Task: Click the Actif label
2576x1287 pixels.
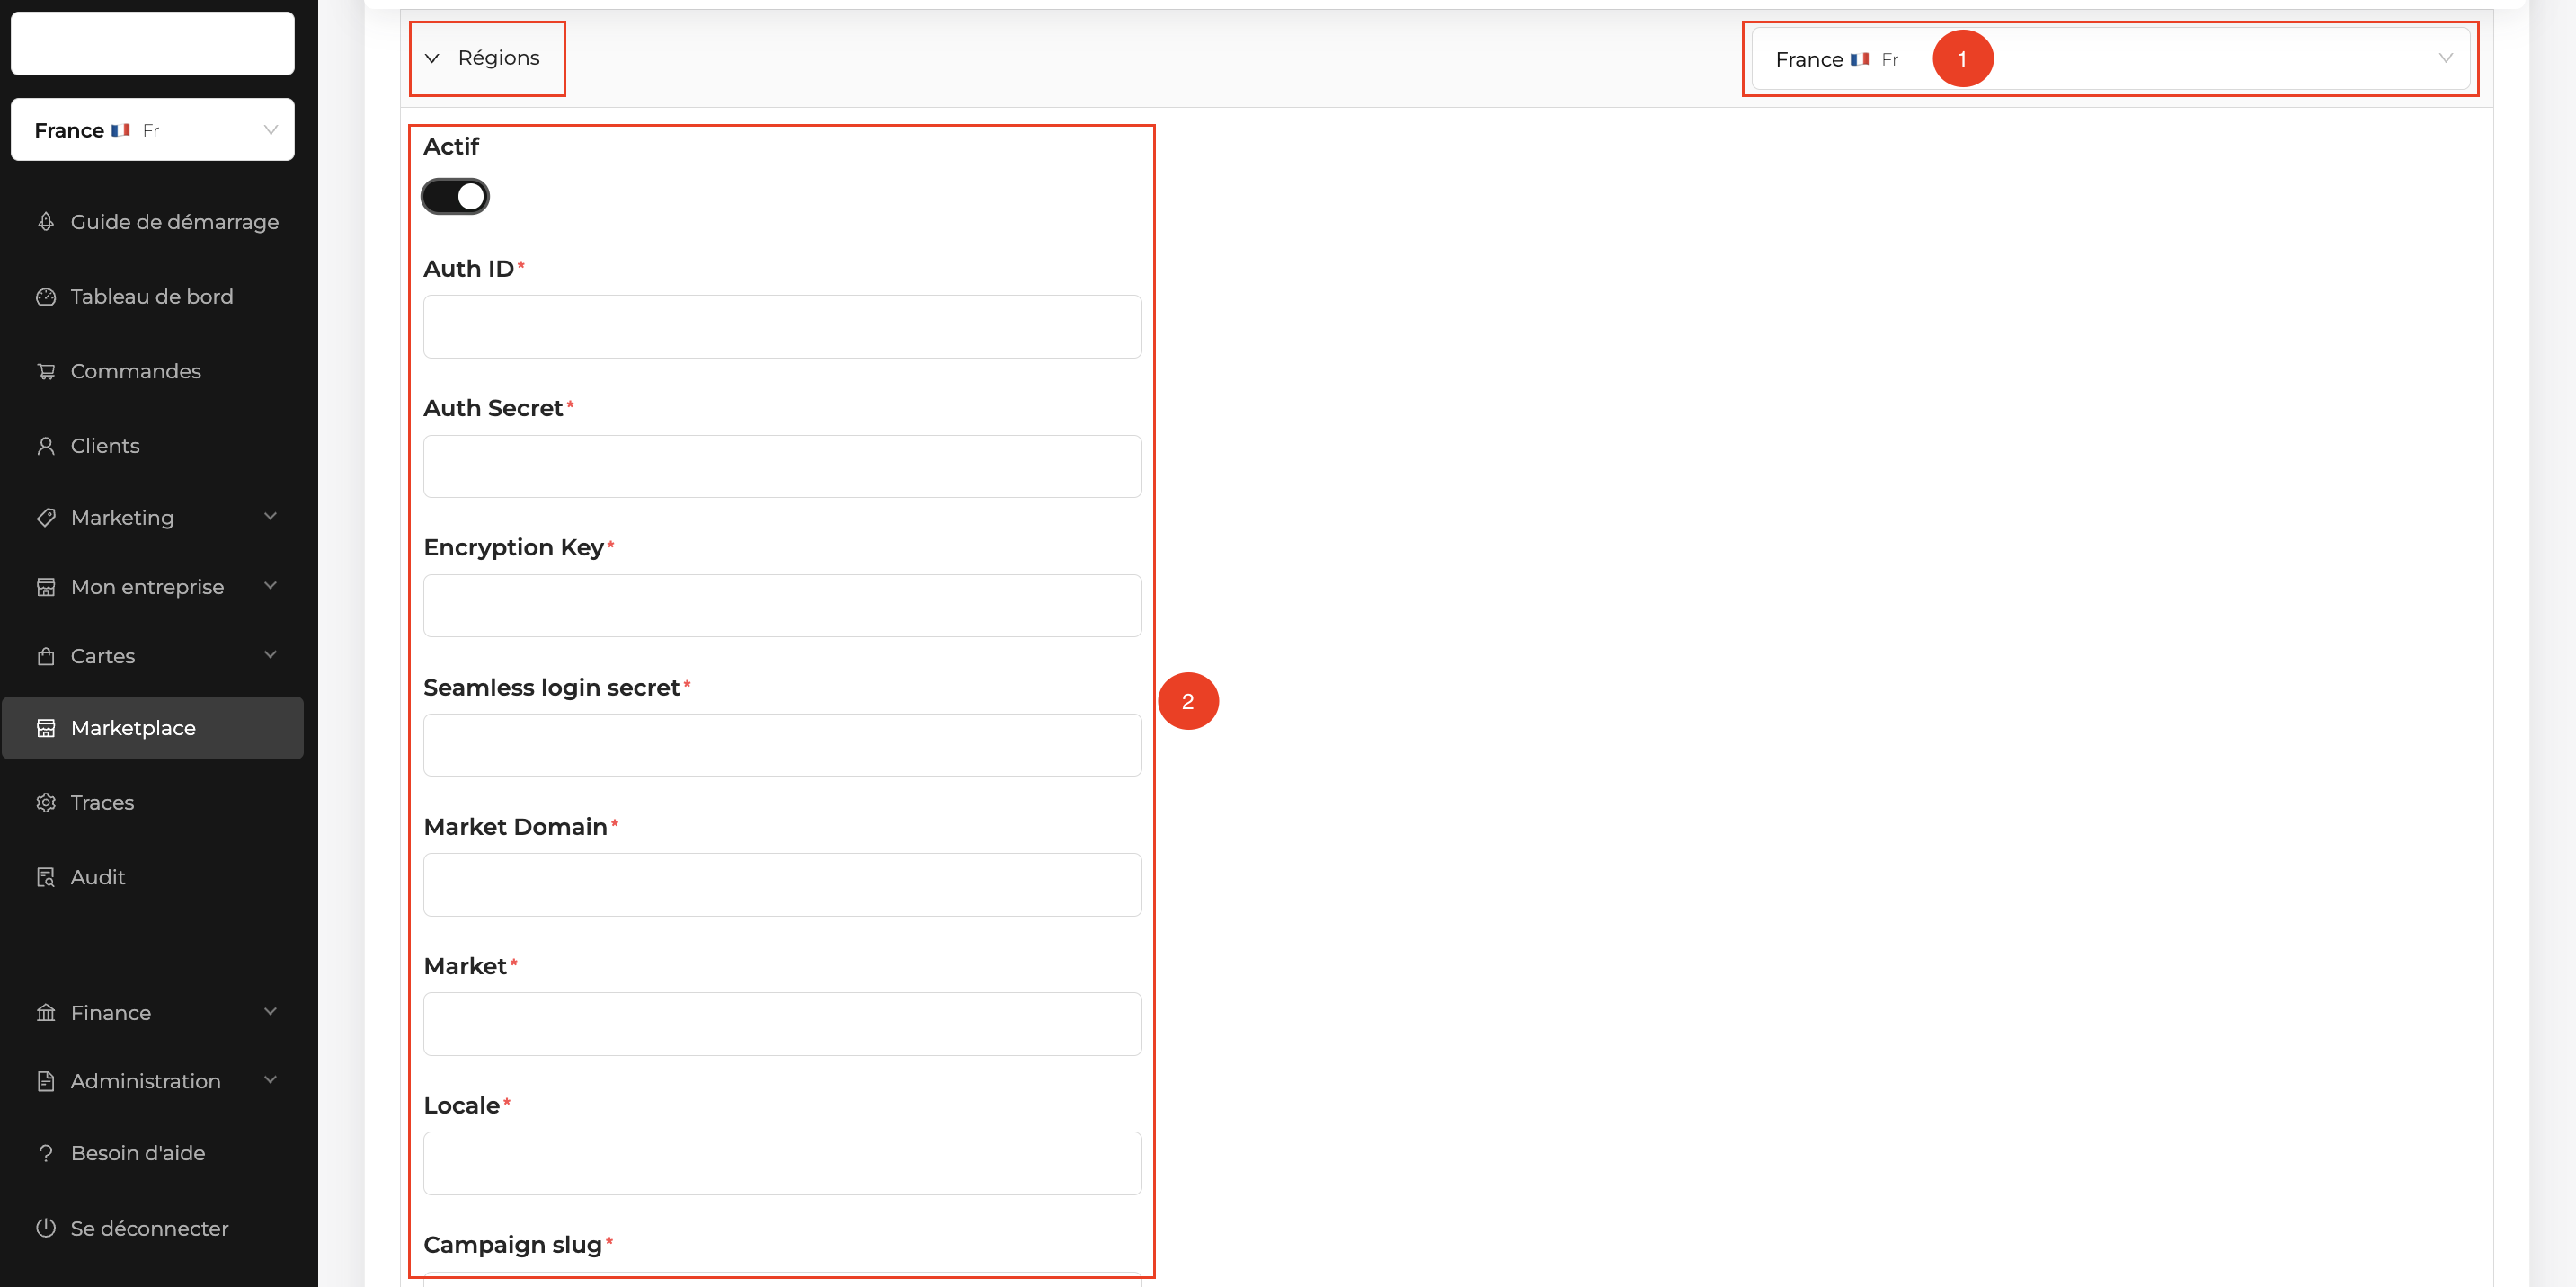Action: tap(451, 147)
